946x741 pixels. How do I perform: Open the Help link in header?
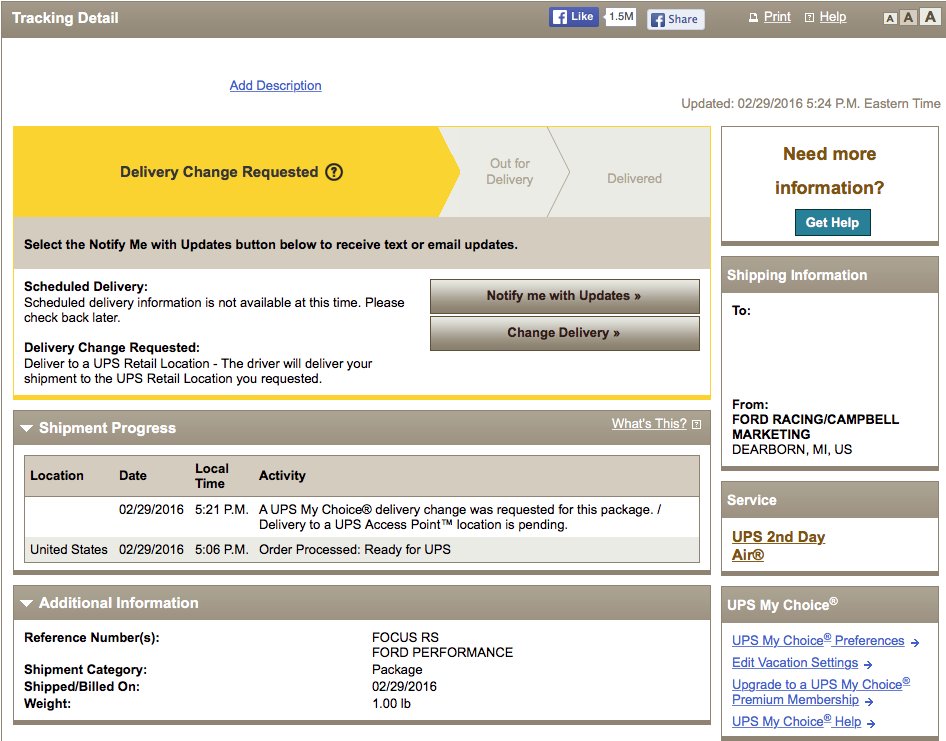[833, 17]
